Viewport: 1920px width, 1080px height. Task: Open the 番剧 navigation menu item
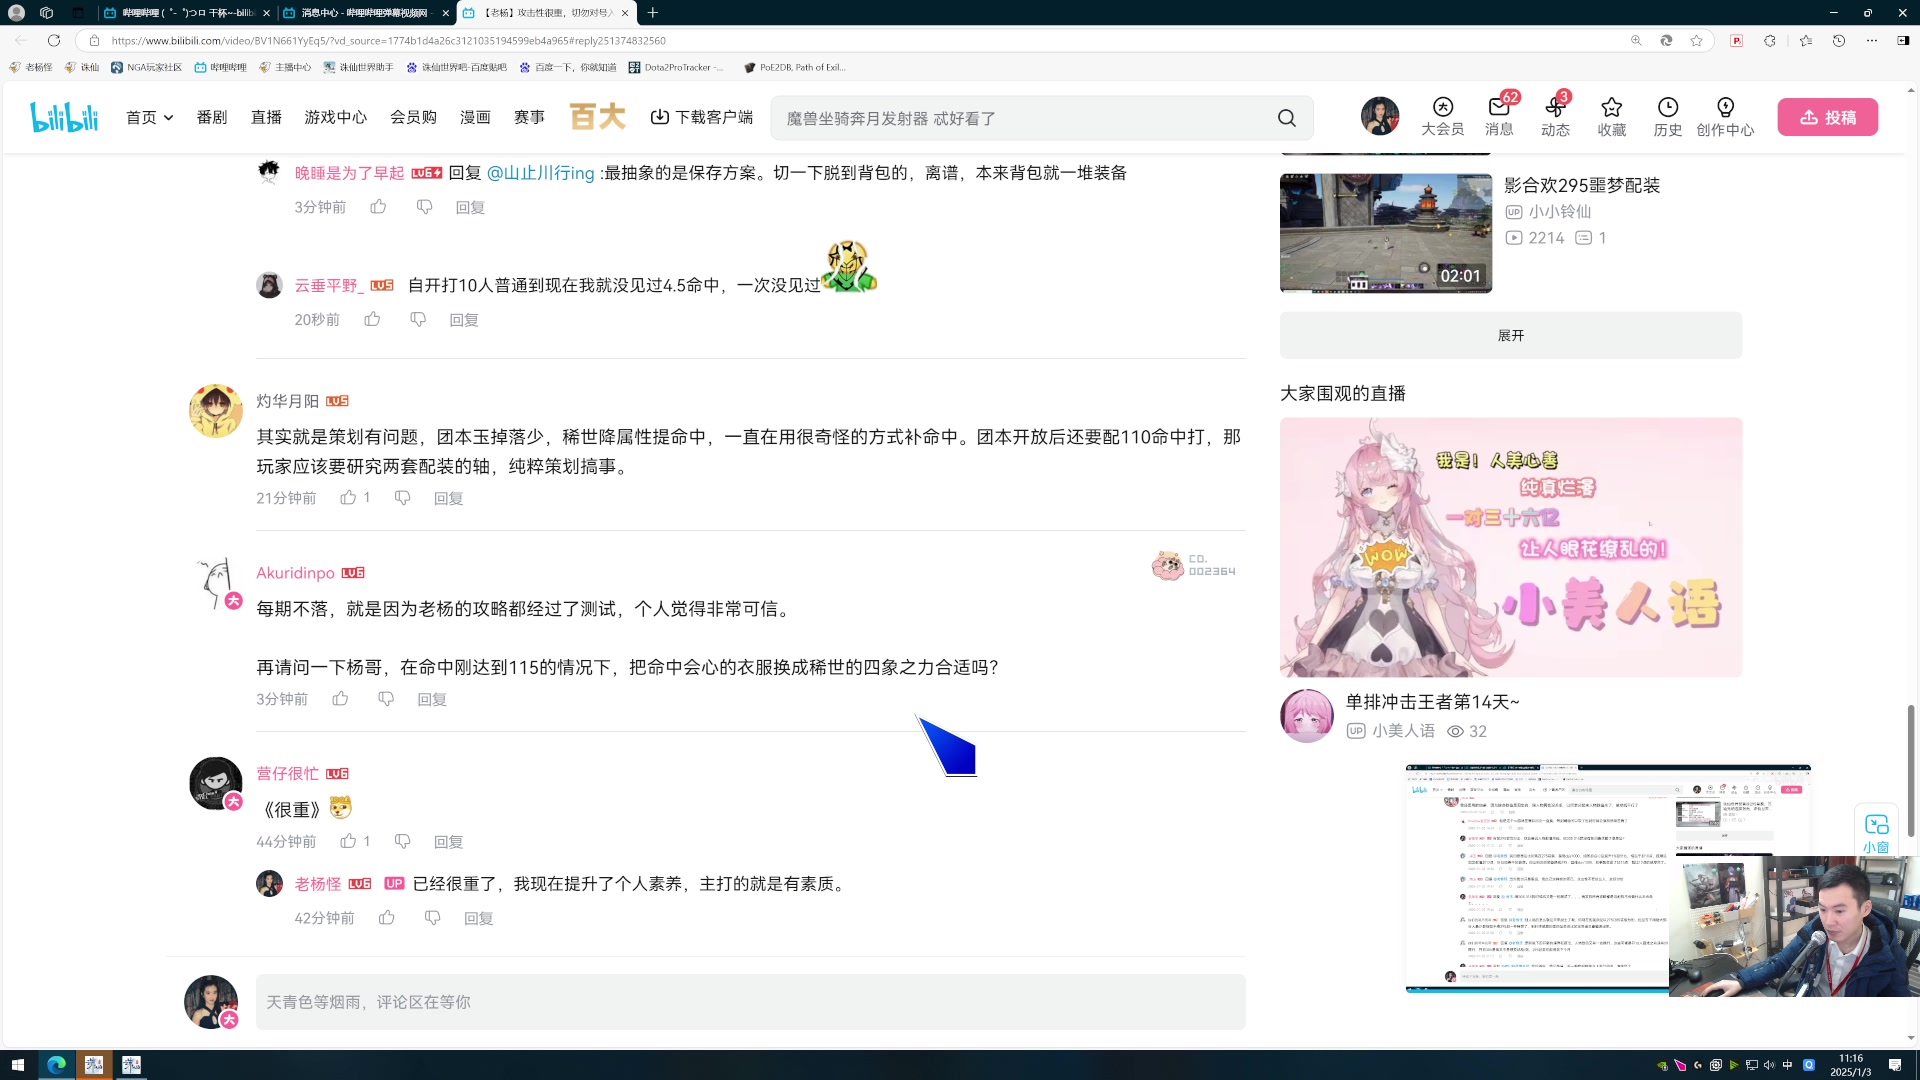pos(212,117)
